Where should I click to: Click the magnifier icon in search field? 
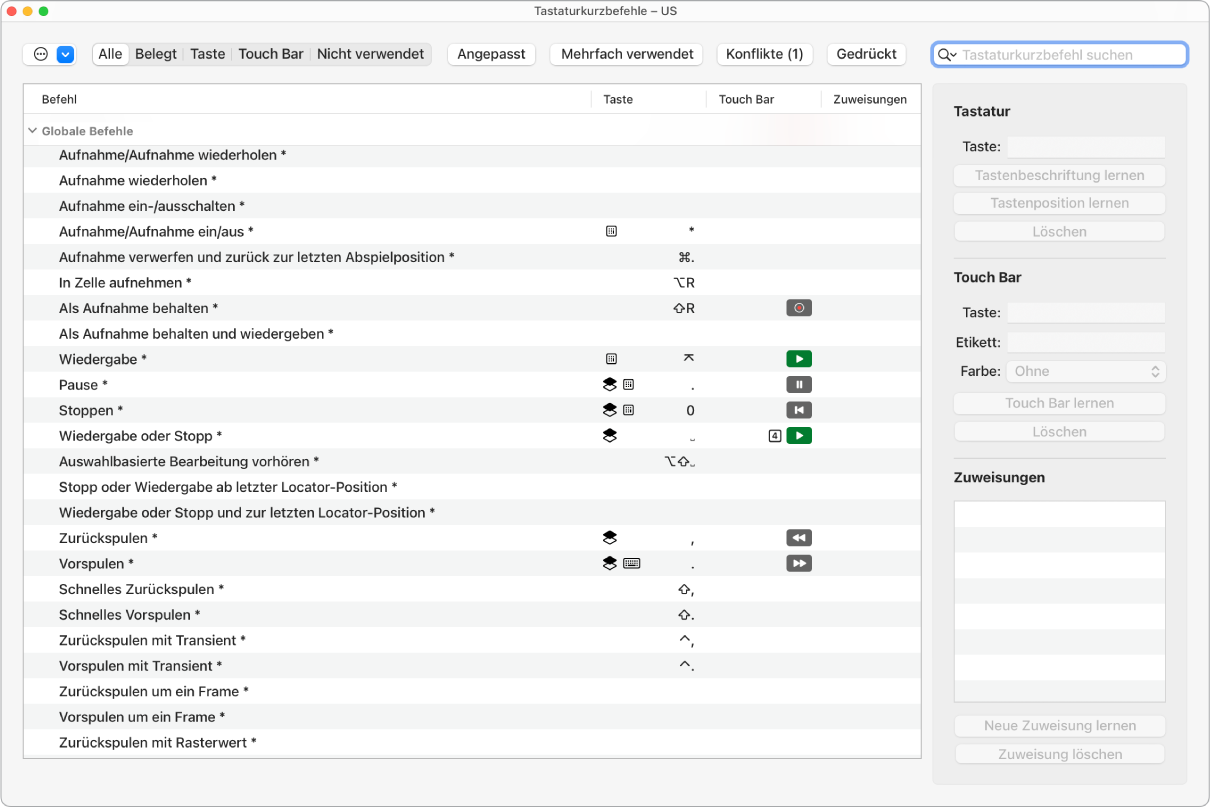click(x=946, y=55)
